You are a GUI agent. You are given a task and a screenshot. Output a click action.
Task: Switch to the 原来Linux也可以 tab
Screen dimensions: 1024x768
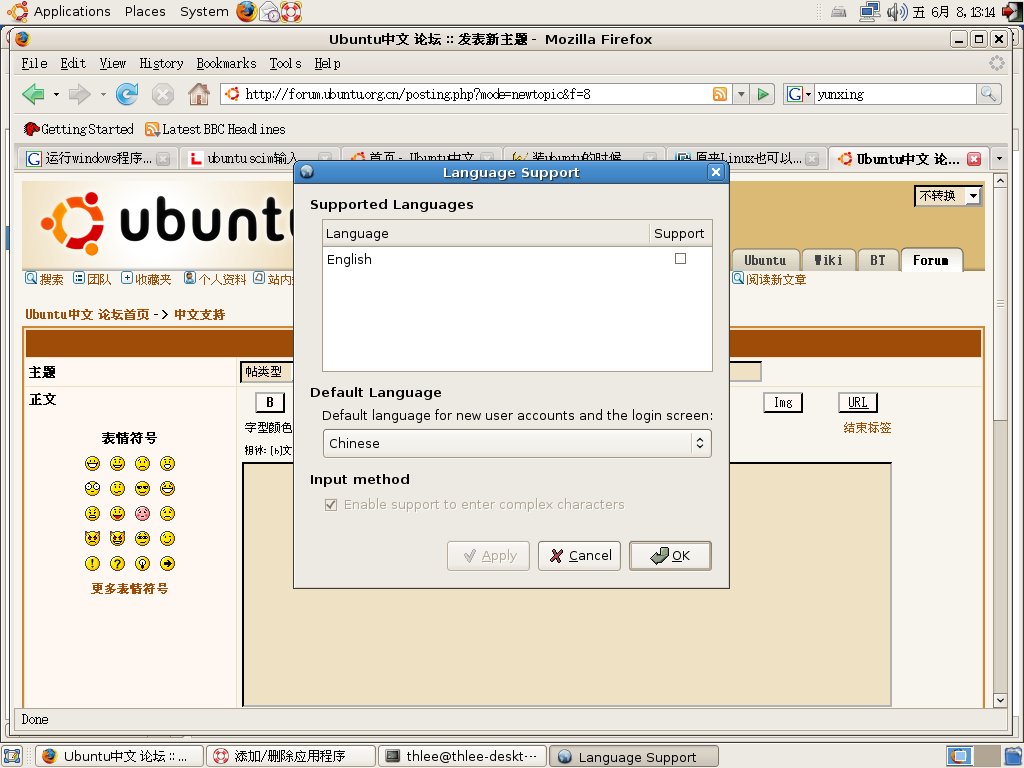pos(747,159)
